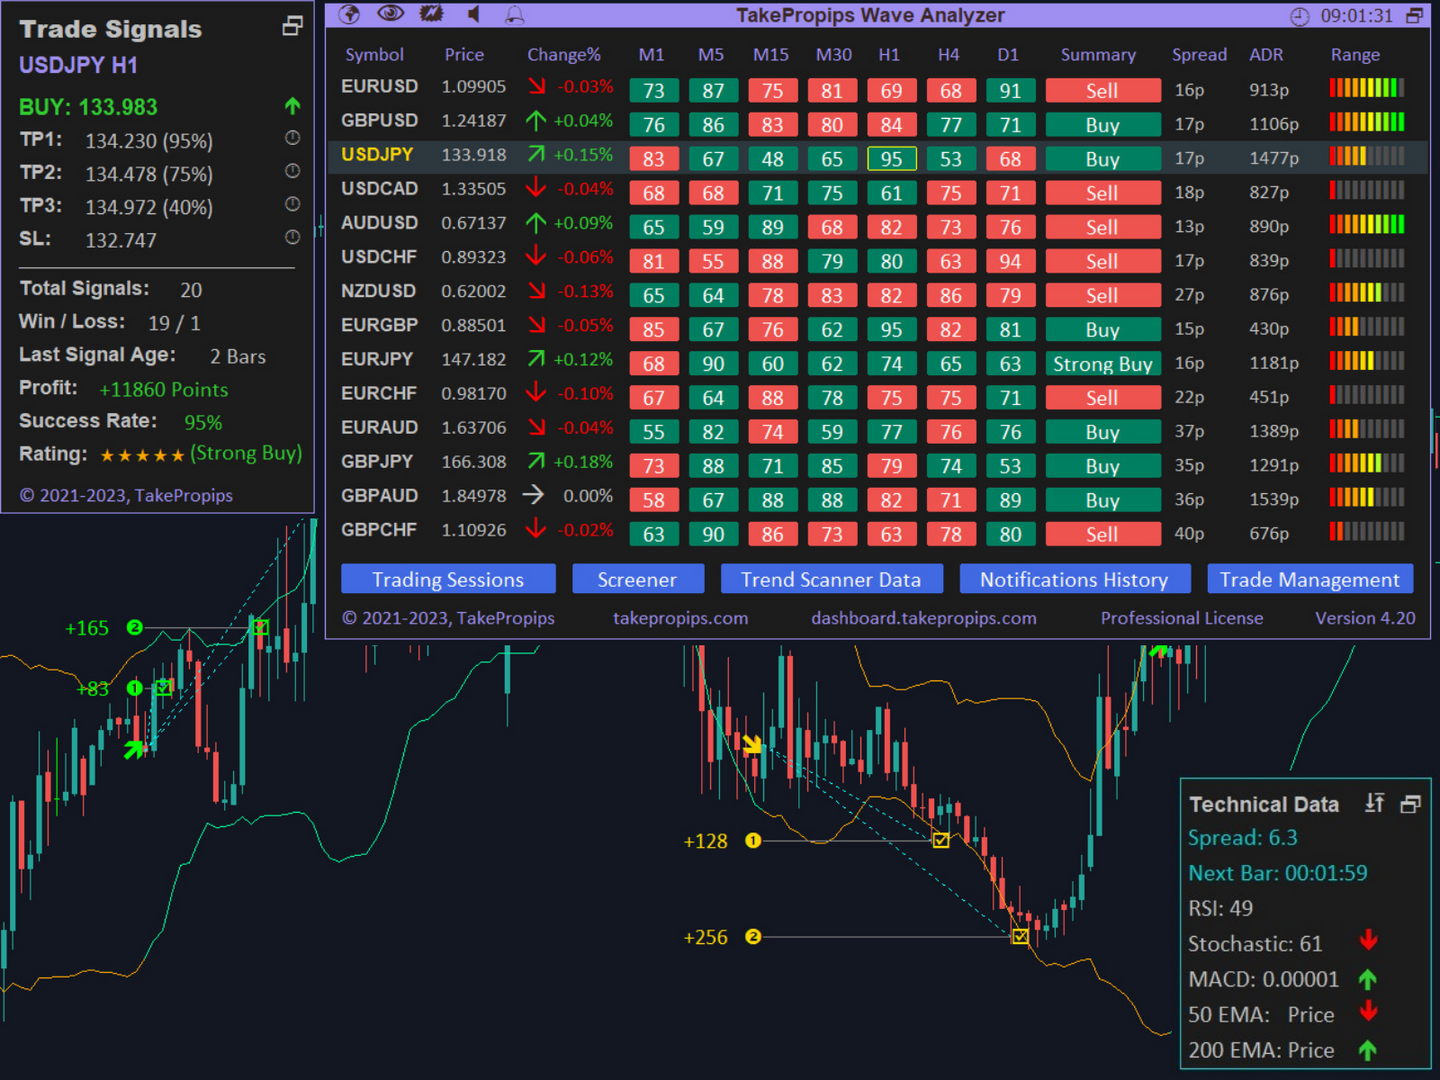Image resolution: width=1440 pixels, height=1080 pixels.
Task: Click the clock icon beside the 09:01:31 time
Action: click(1300, 17)
